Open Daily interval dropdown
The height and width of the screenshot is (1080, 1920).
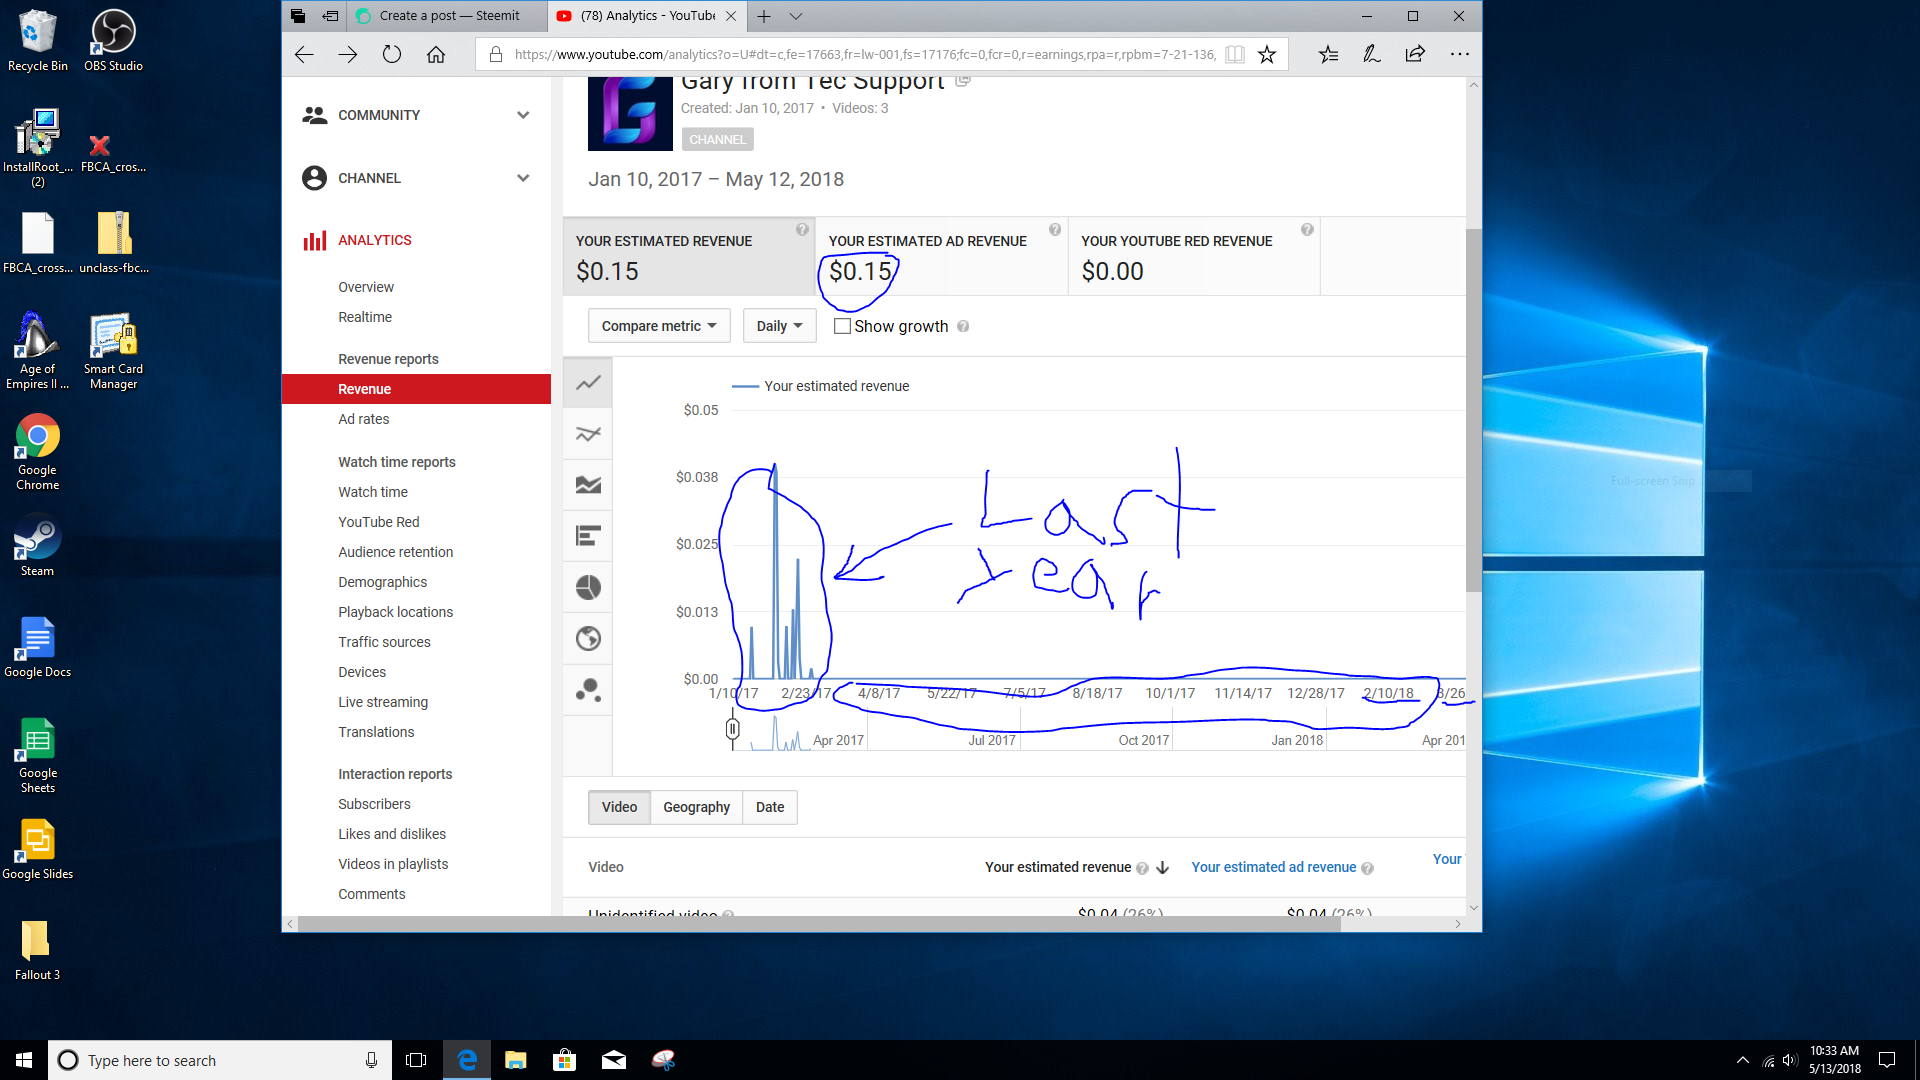779,326
